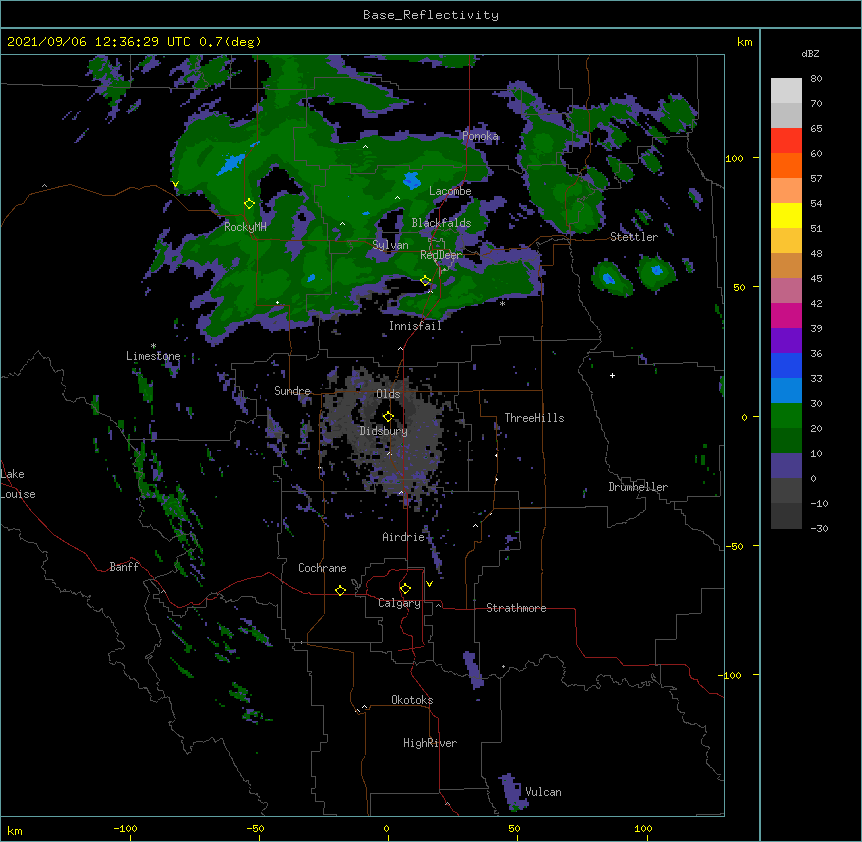This screenshot has width=862, height=842.
Task: Click the -50 tick on the right axis
Action: [x=734, y=546]
